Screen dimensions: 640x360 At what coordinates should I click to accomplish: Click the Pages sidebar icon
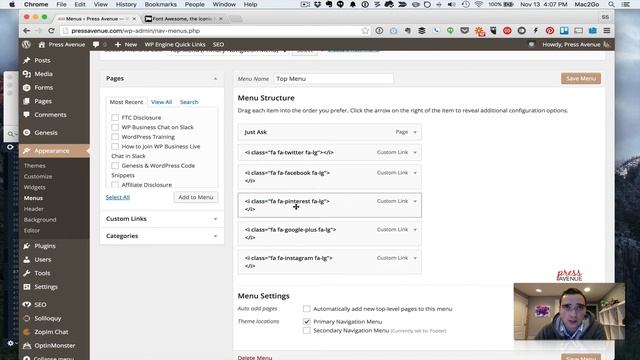tap(27, 101)
